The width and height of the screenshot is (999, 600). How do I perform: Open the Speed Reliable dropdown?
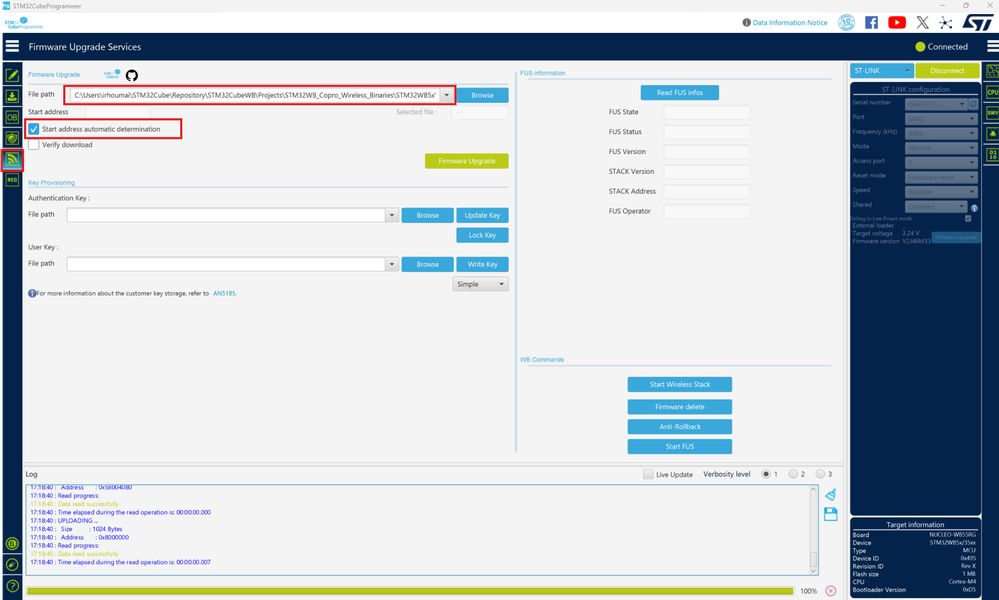point(941,192)
